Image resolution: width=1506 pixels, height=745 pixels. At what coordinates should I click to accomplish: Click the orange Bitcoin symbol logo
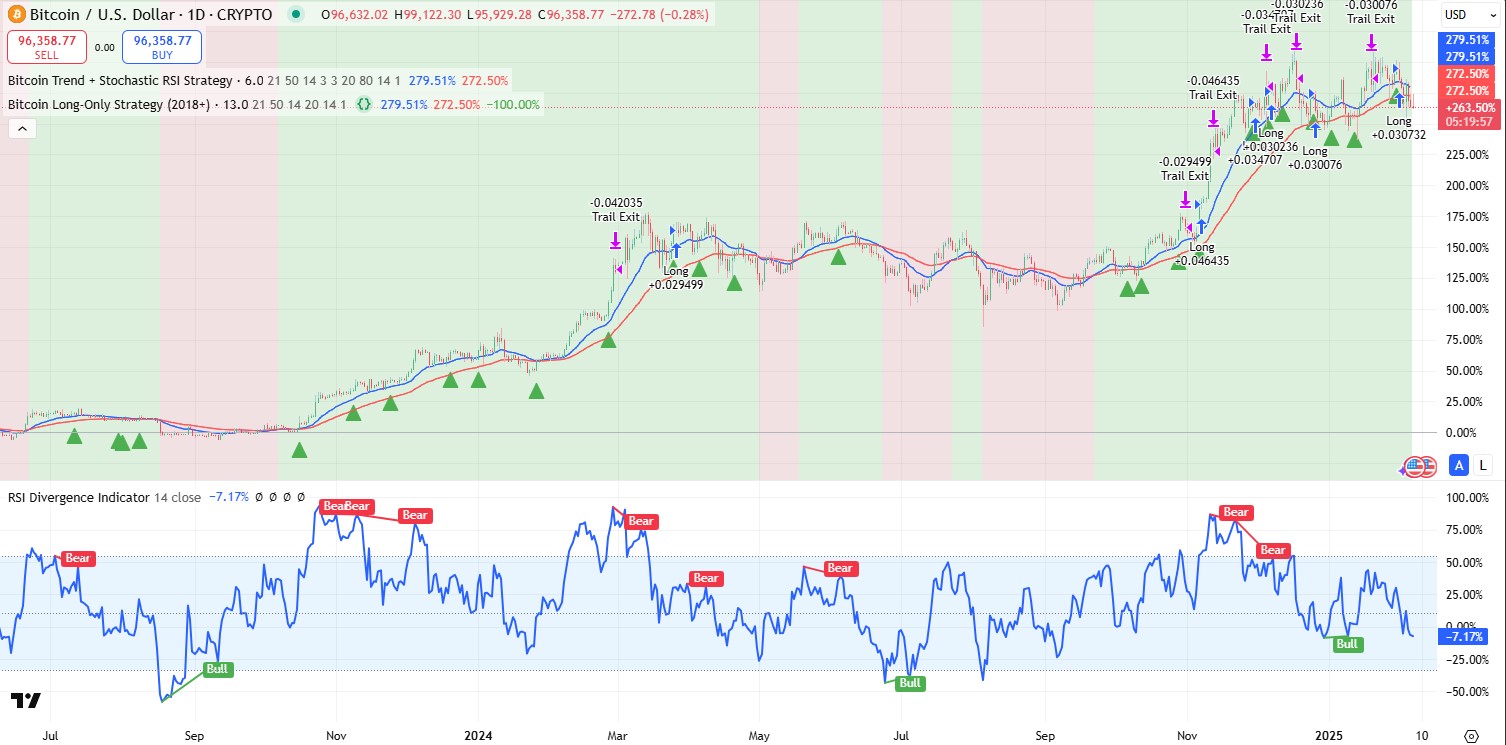point(17,15)
